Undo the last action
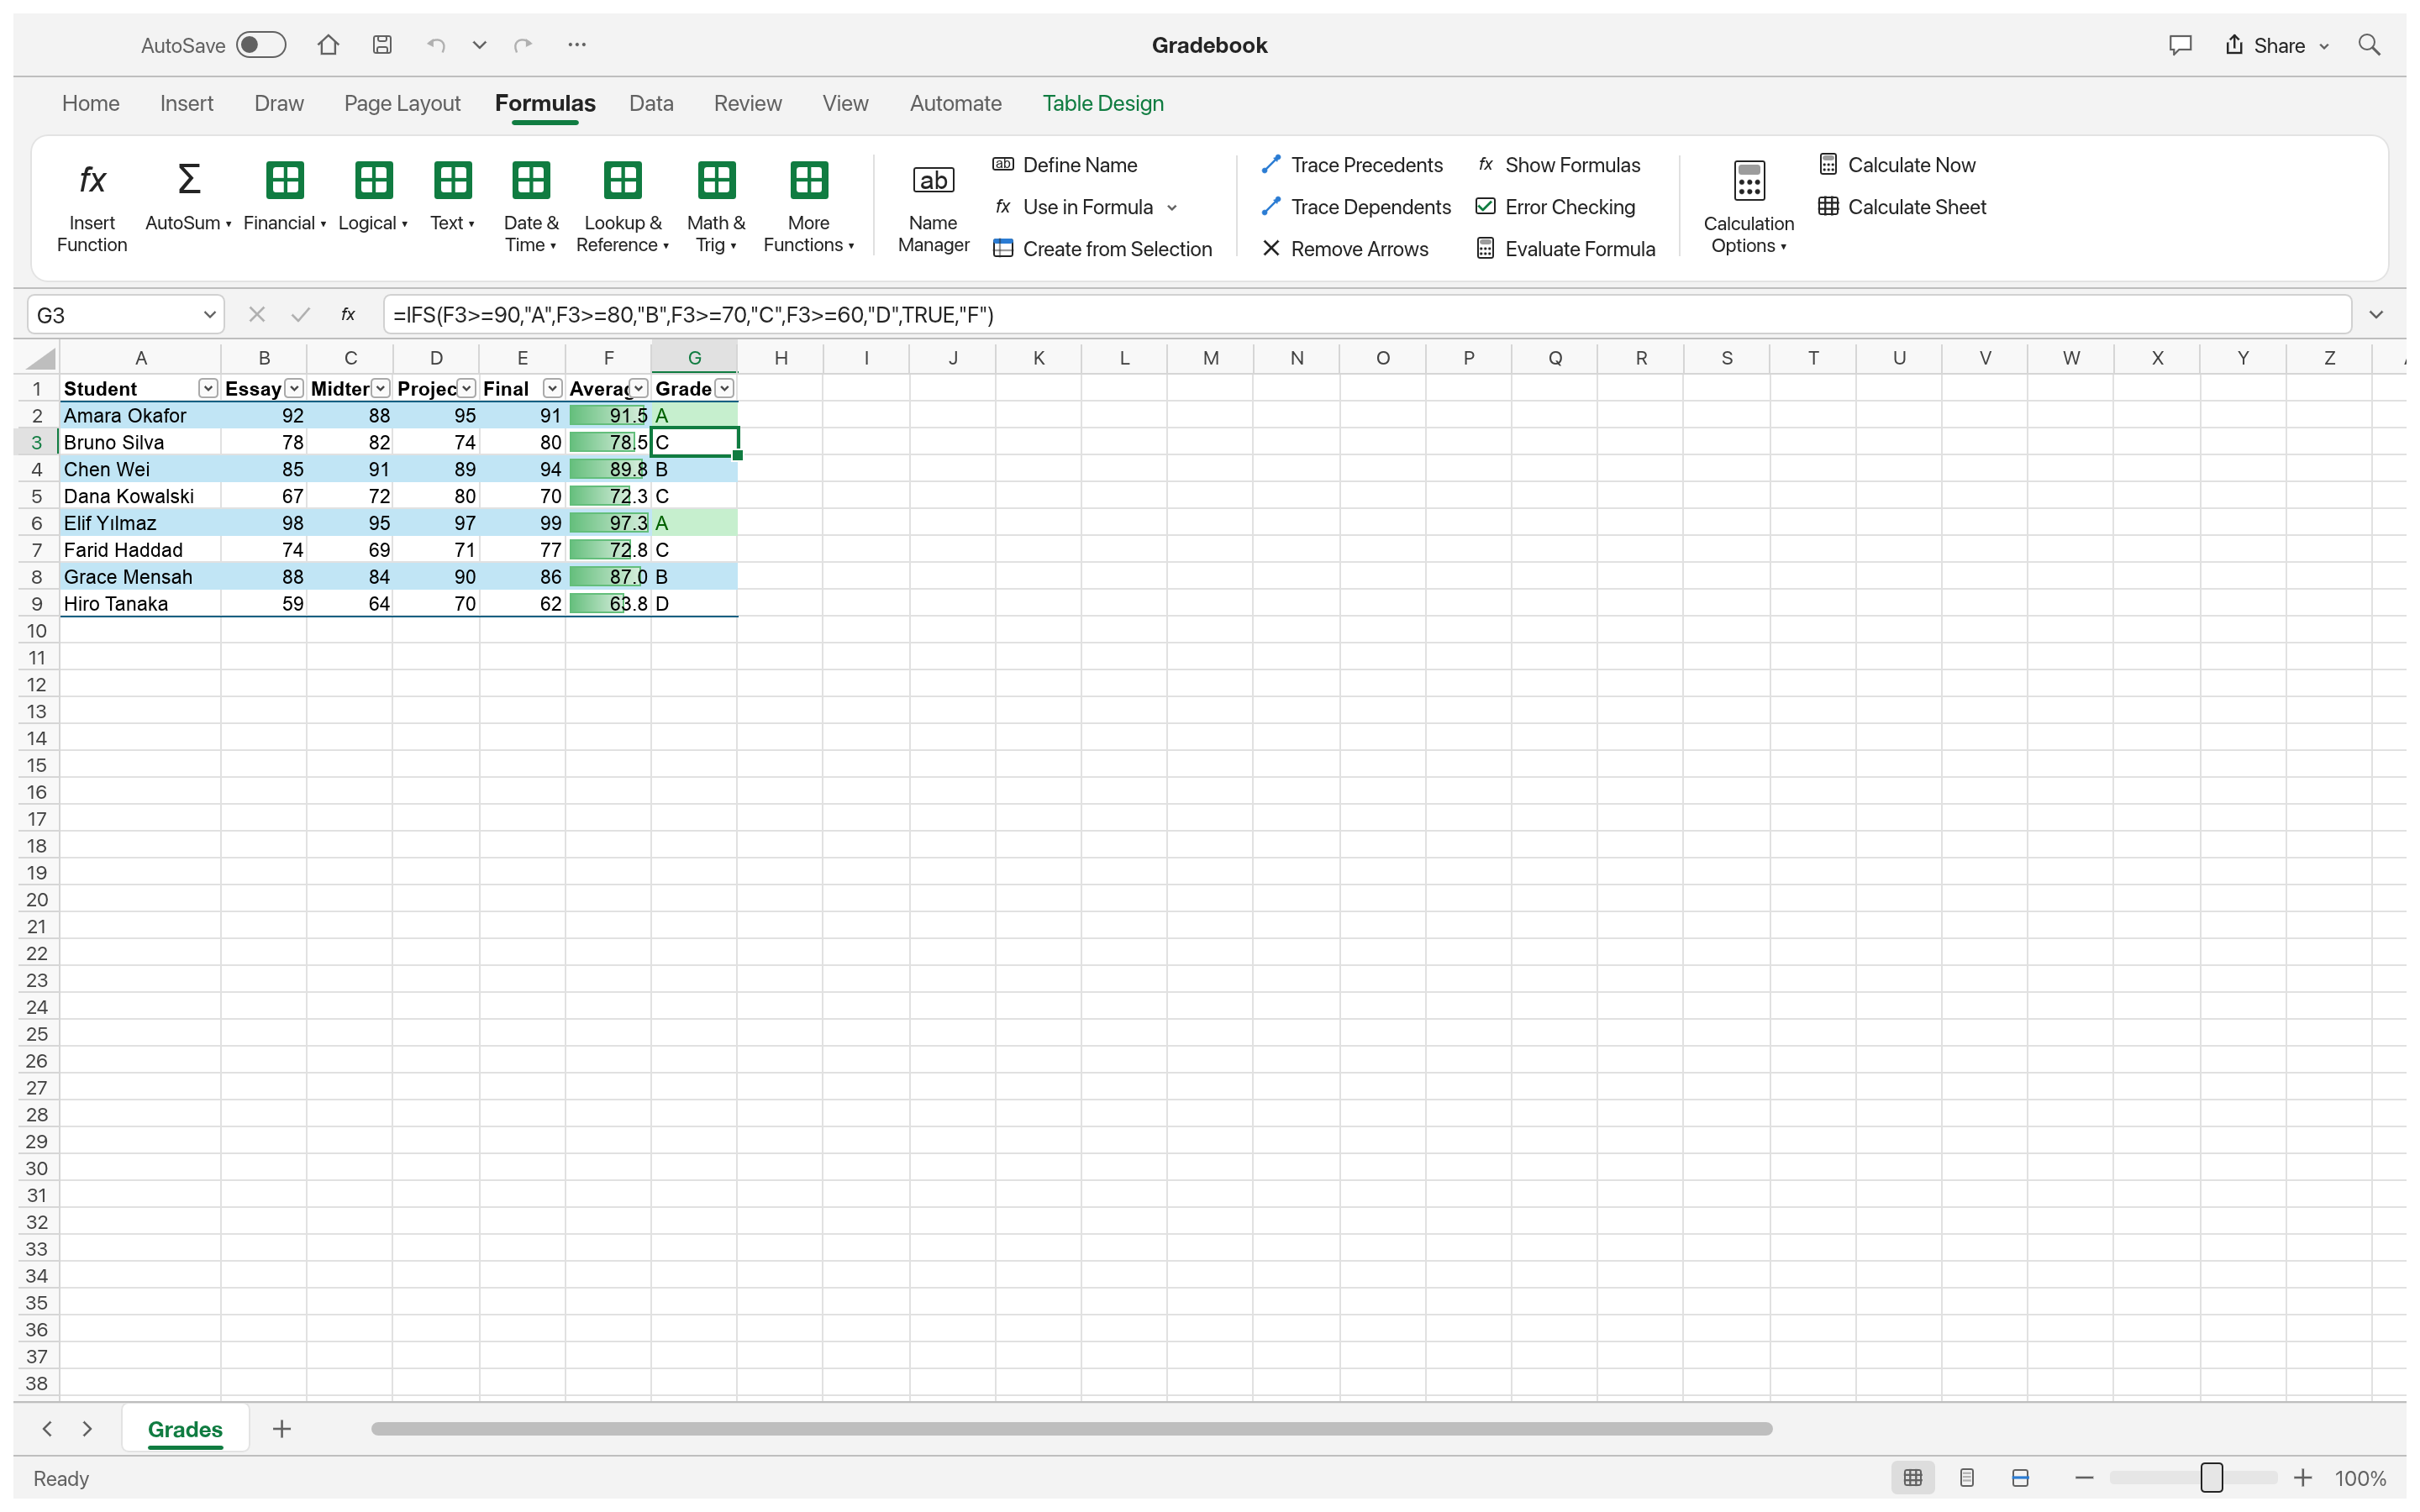 click(436, 45)
